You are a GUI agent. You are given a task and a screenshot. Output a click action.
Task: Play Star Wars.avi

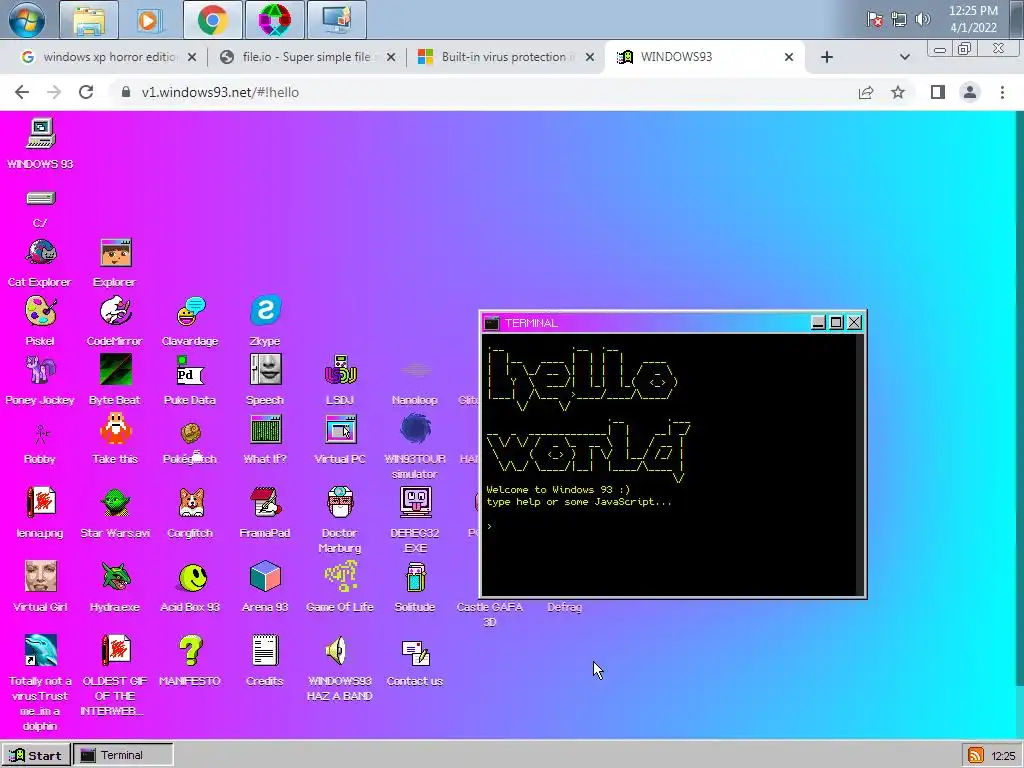click(116, 503)
